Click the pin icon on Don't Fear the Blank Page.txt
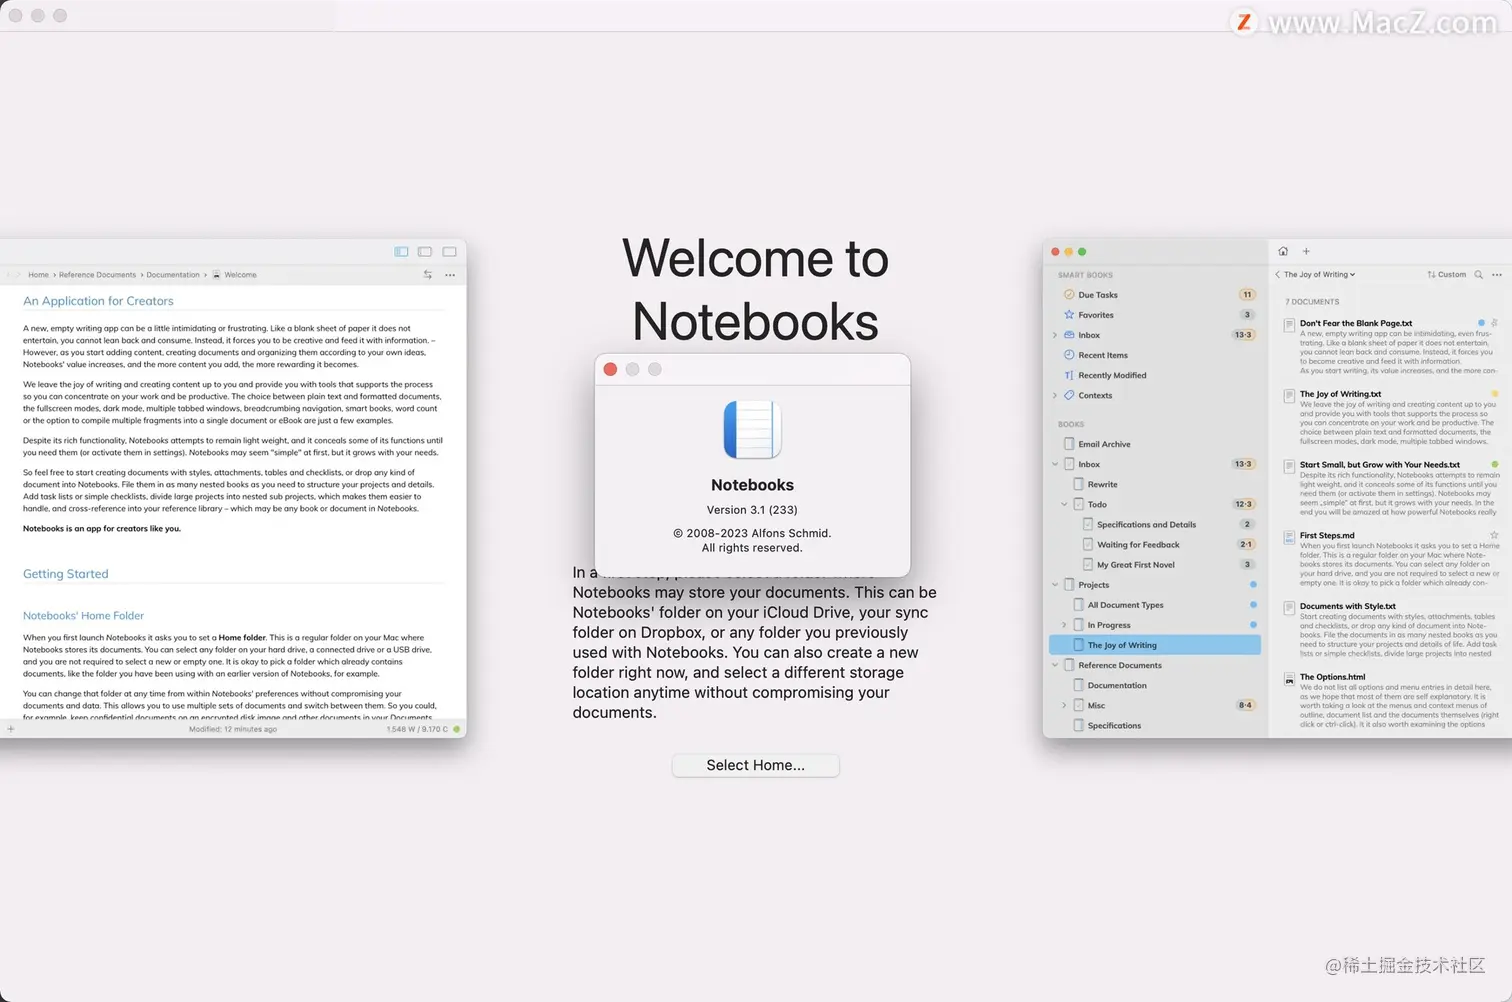The width and height of the screenshot is (1512, 1002). pyautogui.click(x=1495, y=323)
